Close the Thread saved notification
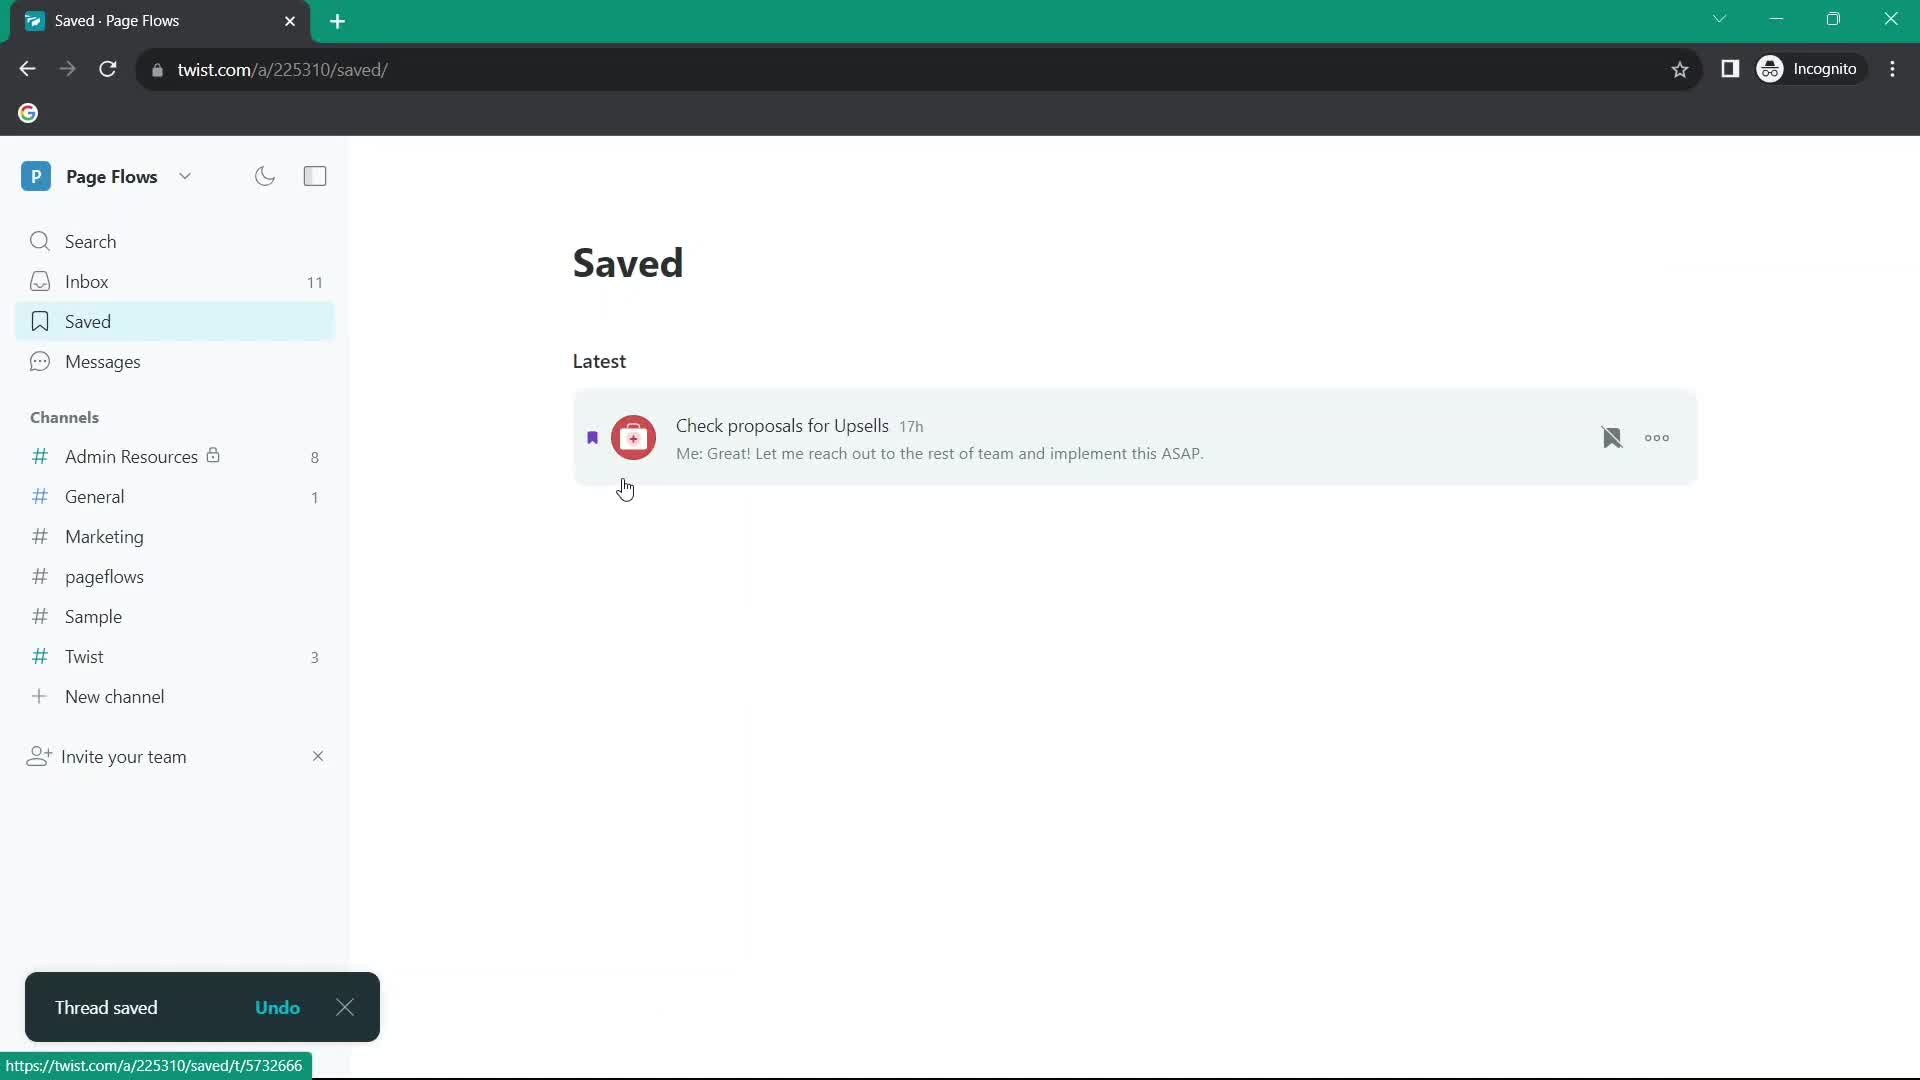 [344, 1007]
